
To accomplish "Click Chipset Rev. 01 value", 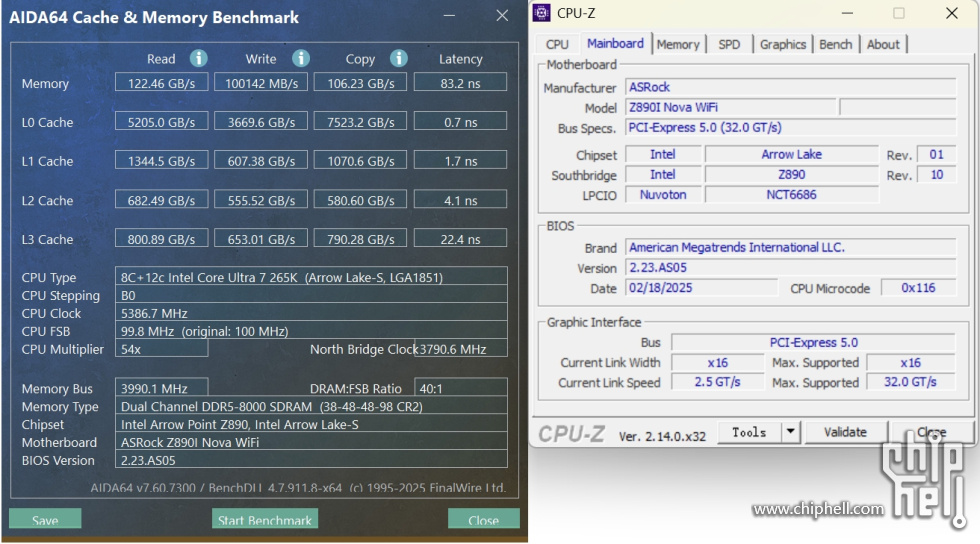I will pos(936,154).
